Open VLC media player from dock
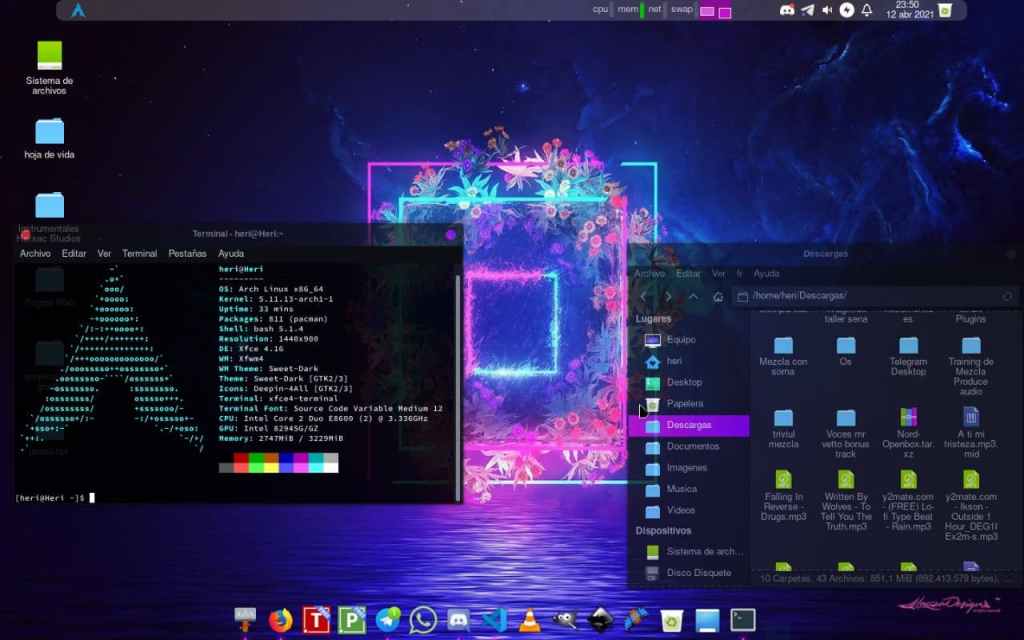The image size is (1024, 640). tap(529, 620)
